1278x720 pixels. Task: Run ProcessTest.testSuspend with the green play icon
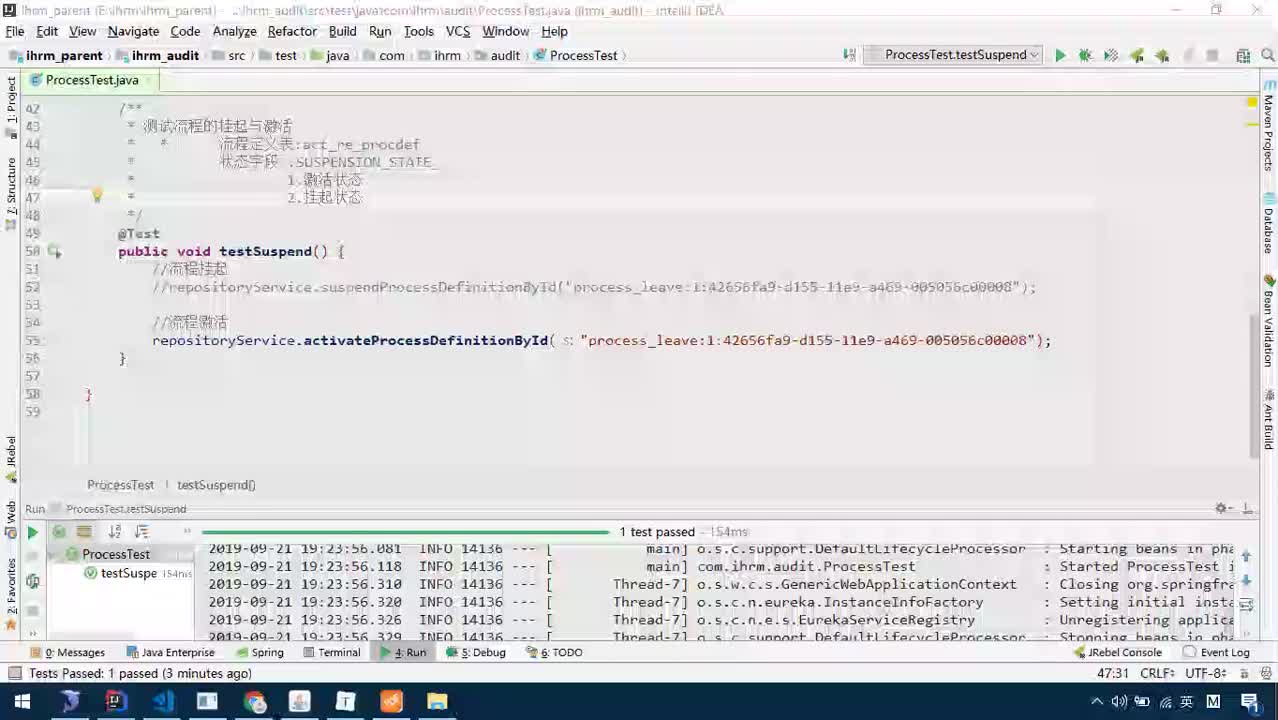pyautogui.click(x=1060, y=56)
